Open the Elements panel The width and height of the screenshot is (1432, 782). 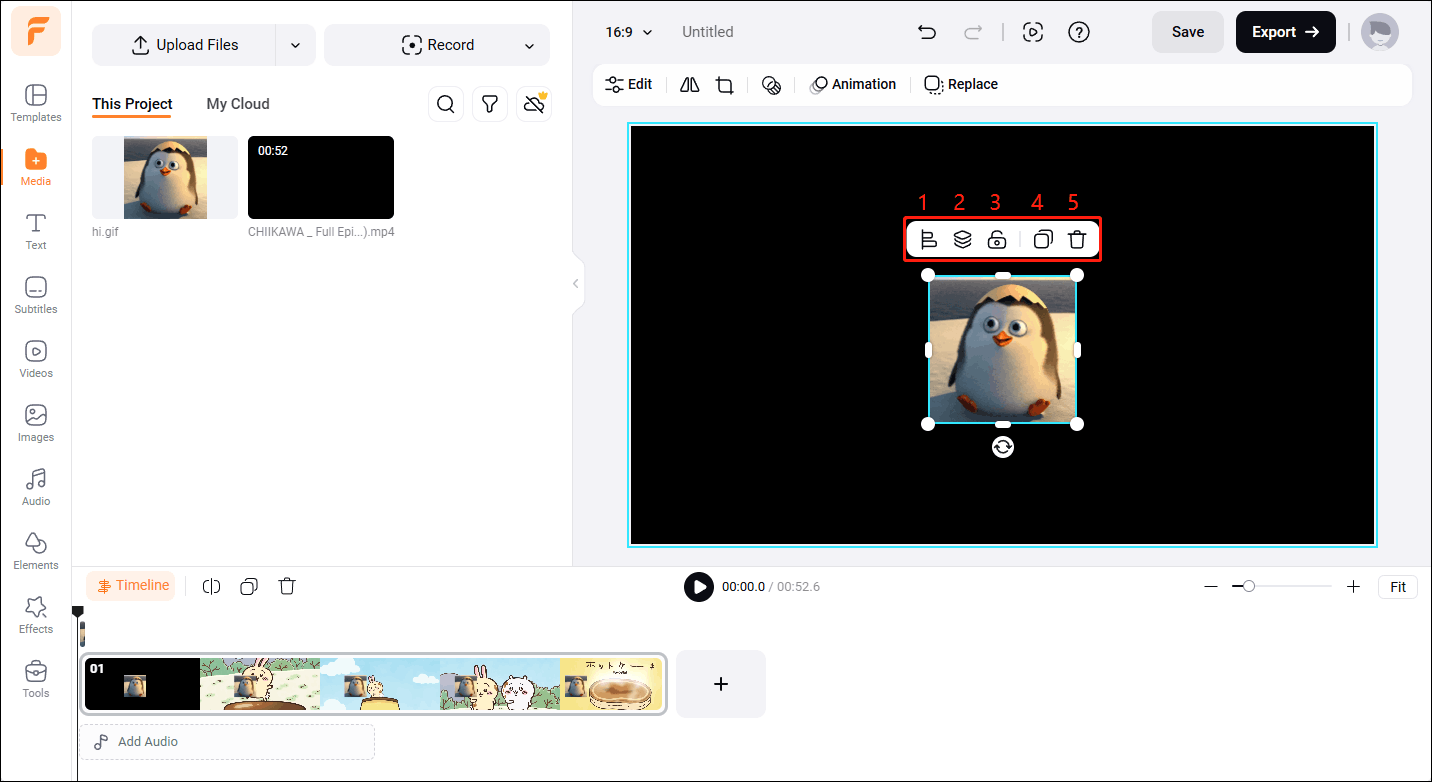36,552
